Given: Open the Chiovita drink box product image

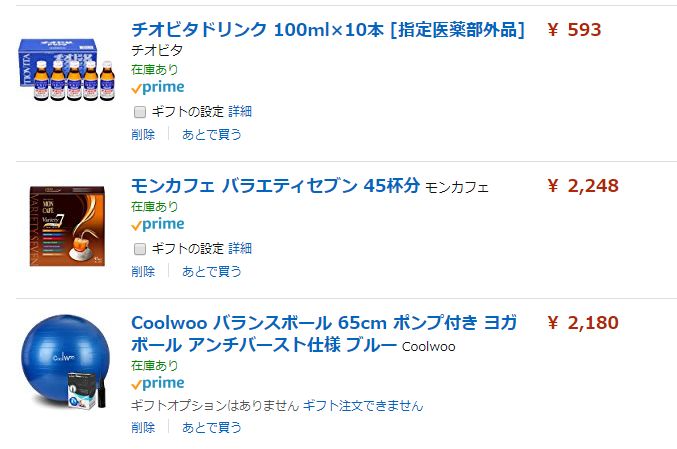Looking at the screenshot, I should tap(66, 78).
